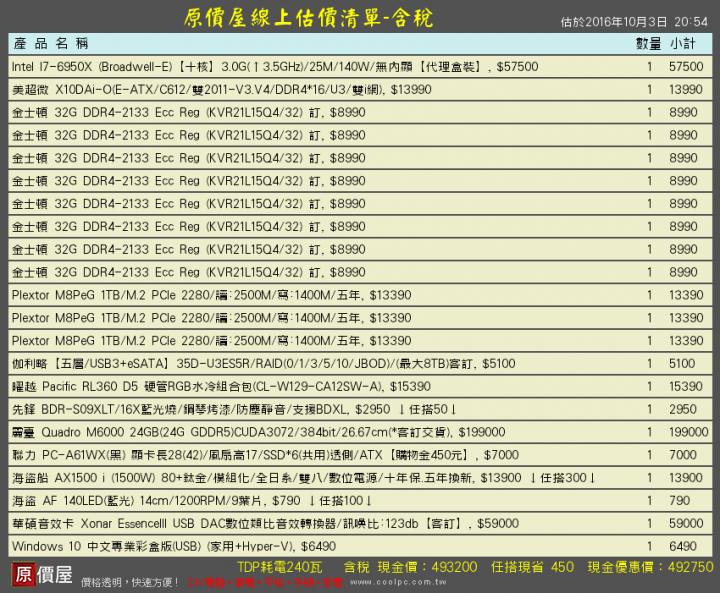720x593 pixels.
Task: Click the 數量 column header
Action: click(648, 44)
